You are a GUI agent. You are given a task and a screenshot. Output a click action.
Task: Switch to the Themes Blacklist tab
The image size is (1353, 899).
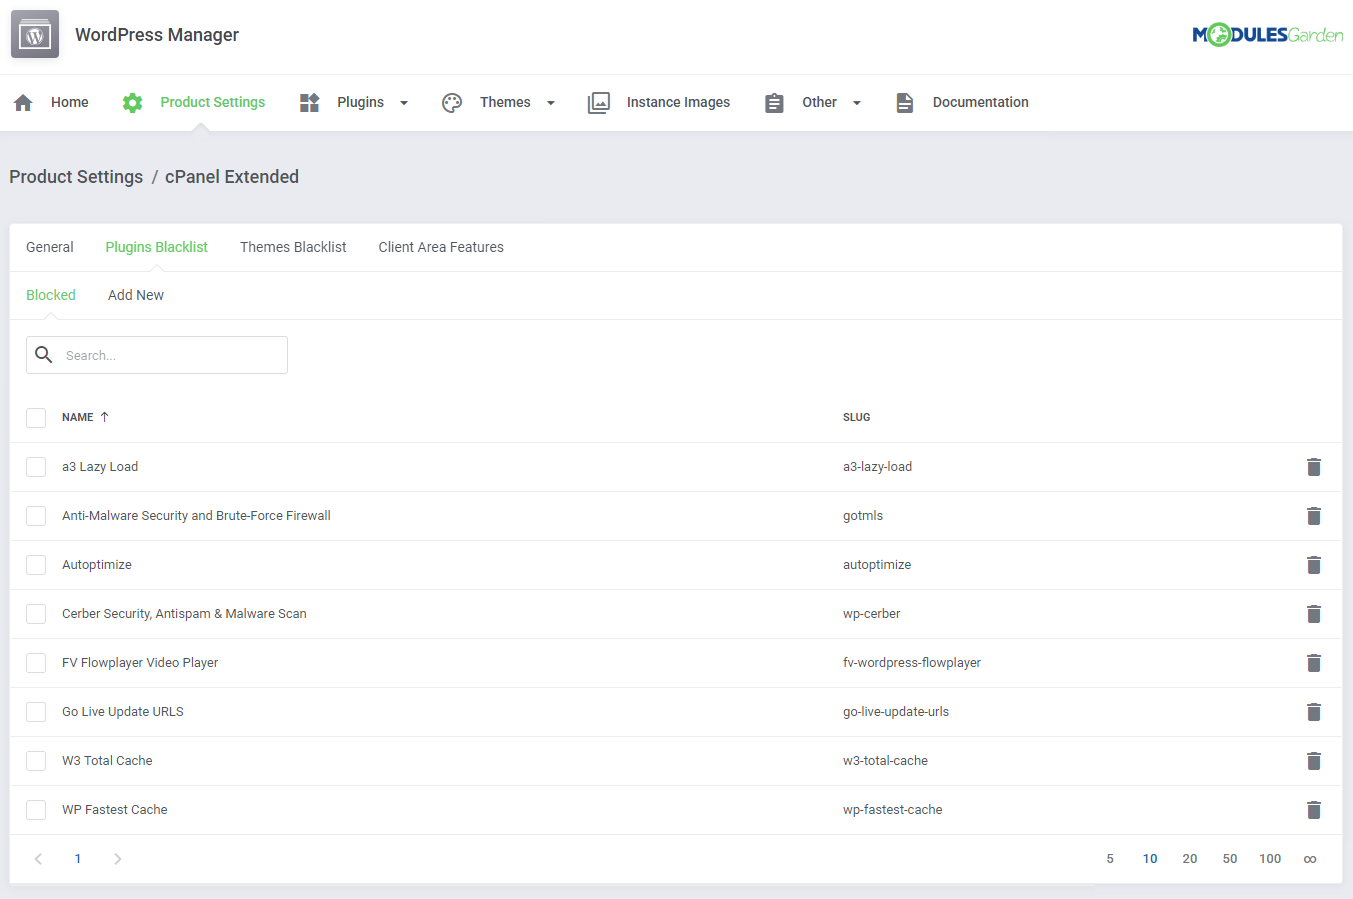coord(293,247)
